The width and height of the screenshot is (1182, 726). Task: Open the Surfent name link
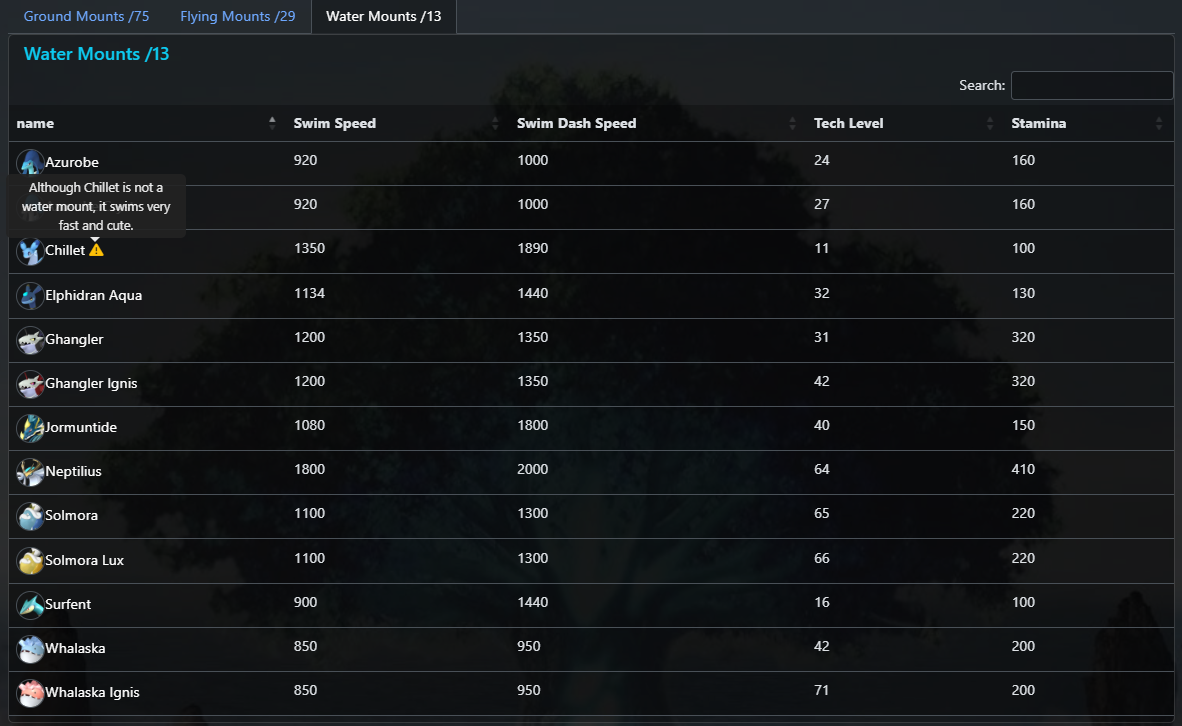(68, 605)
